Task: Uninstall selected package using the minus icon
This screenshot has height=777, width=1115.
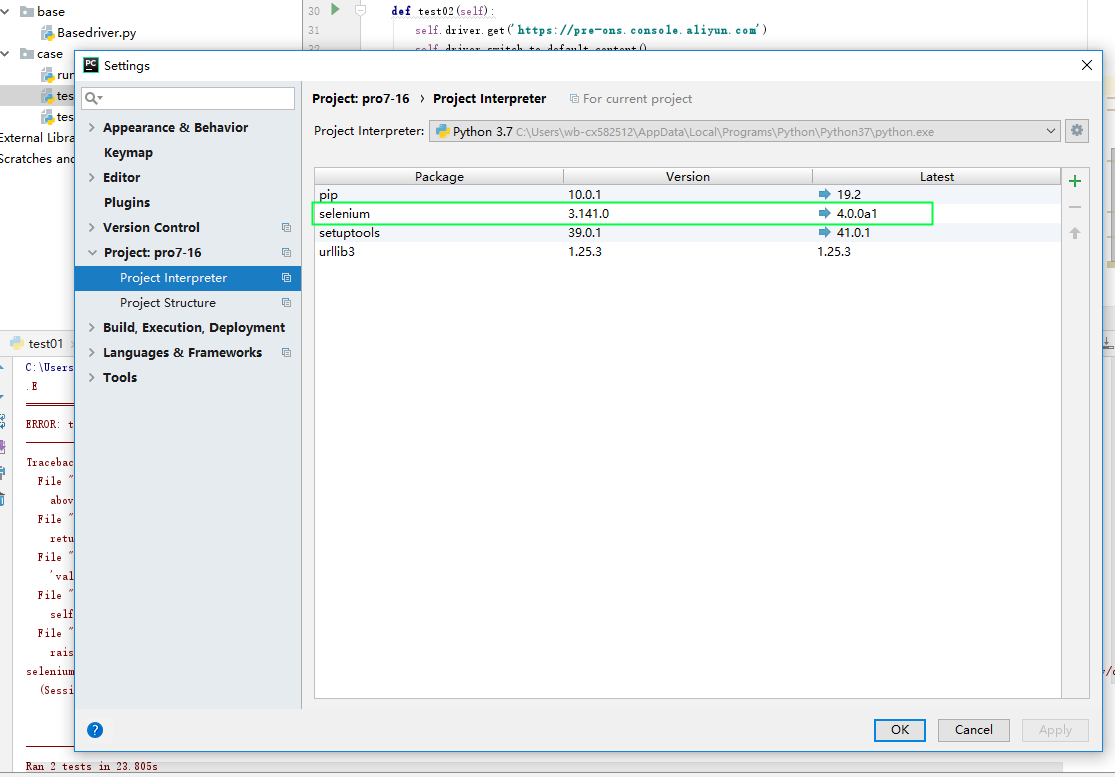Action: tap(1075, 207)
